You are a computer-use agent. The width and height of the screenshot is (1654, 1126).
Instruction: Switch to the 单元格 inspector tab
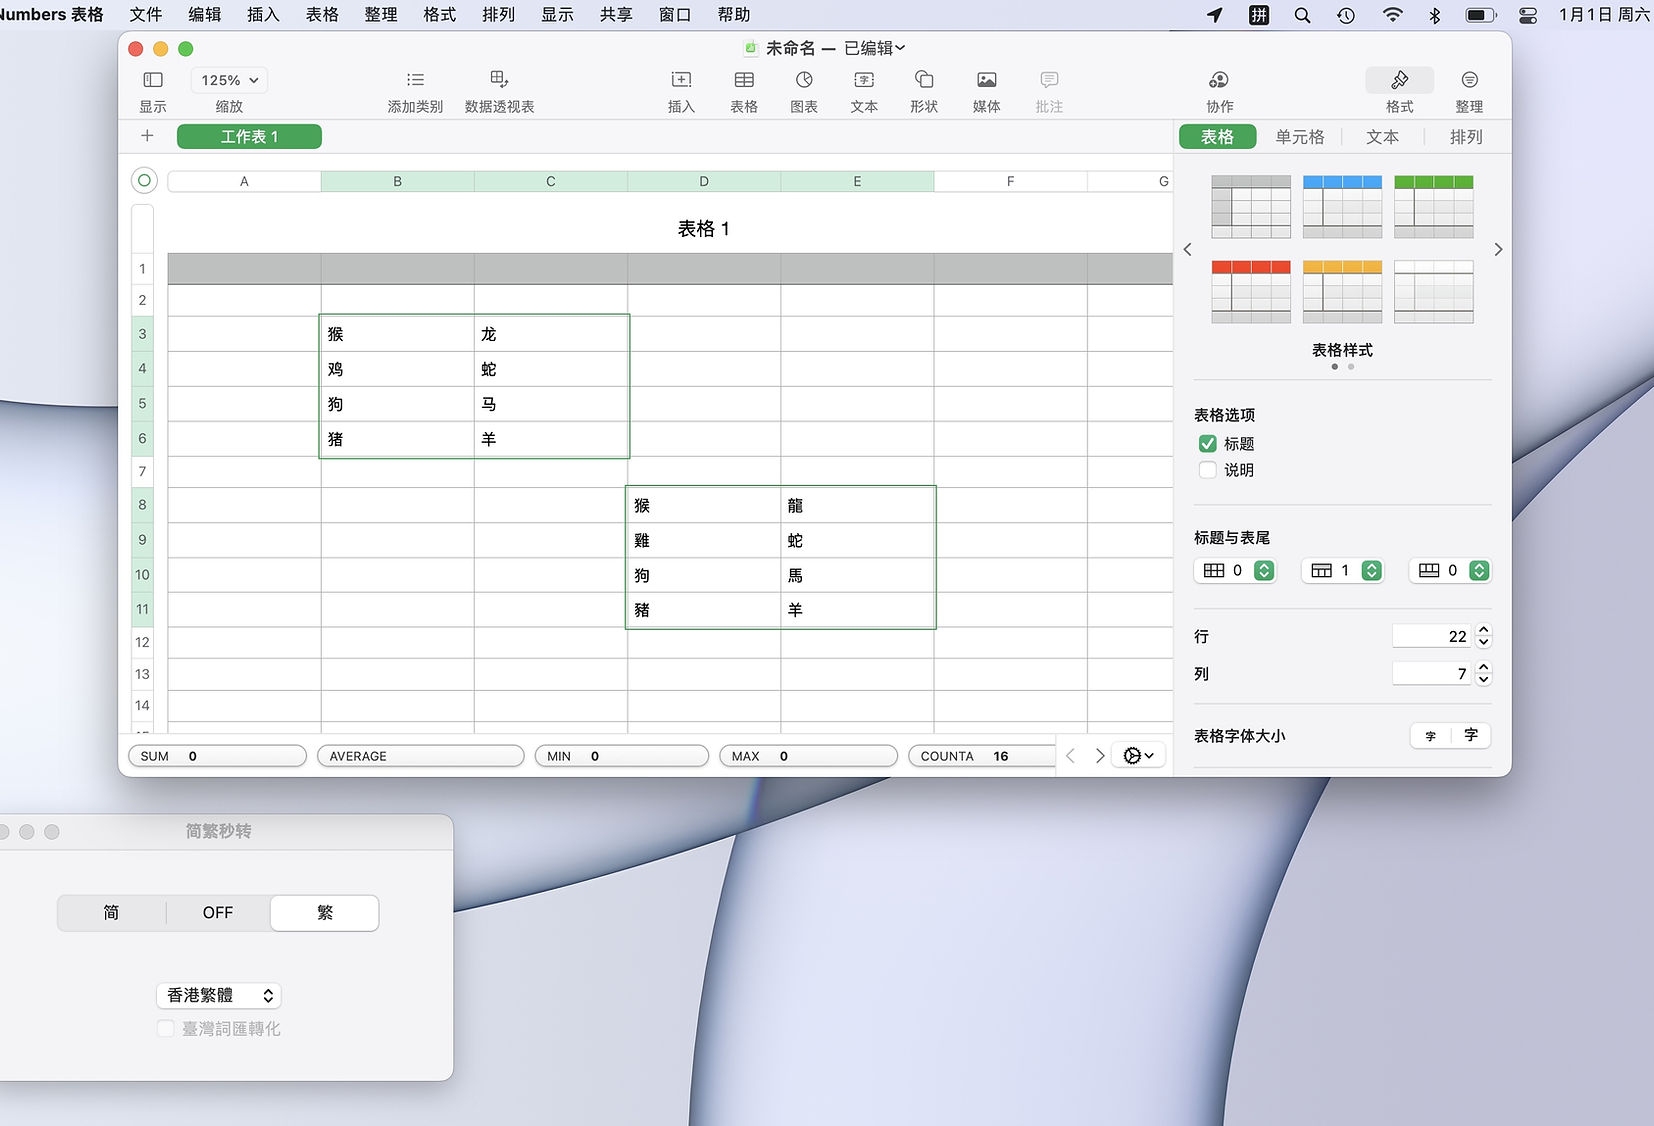tap(1299, 137)
